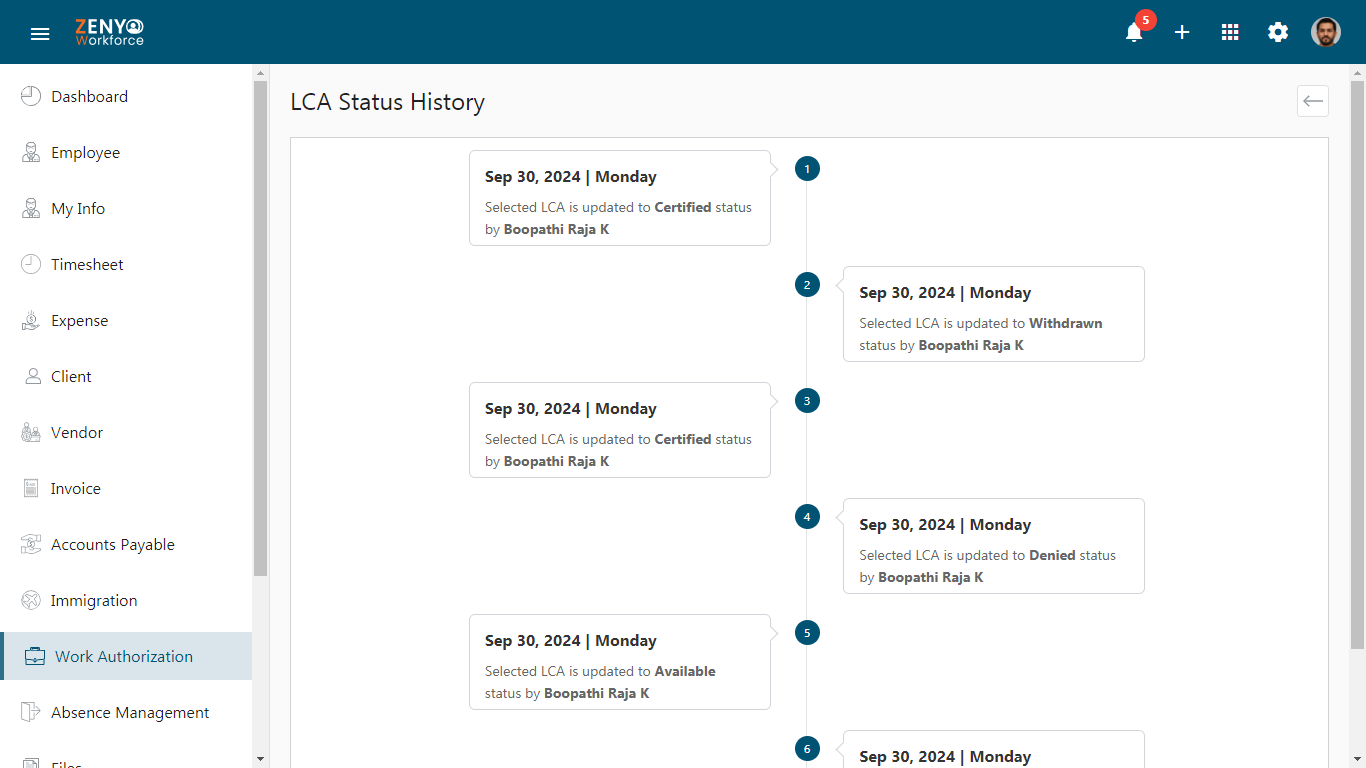Click the Employee sidebar icon
This screenshot has height=768, width=1366.
point(31,153)
